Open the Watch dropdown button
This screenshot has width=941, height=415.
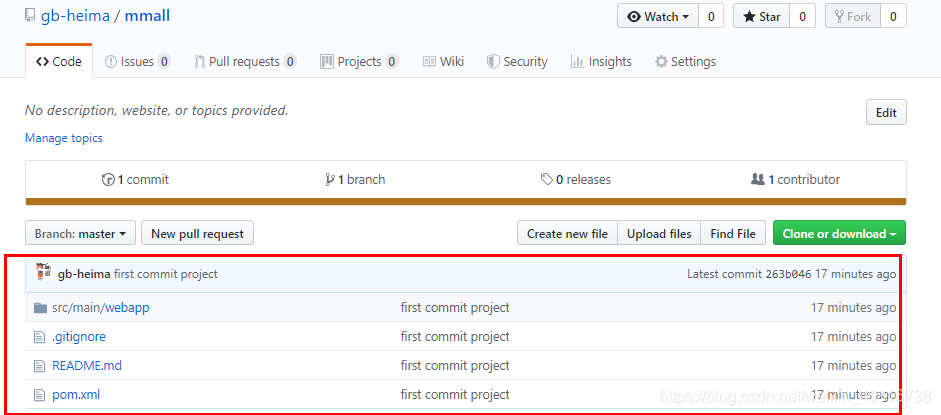(658, 17)
